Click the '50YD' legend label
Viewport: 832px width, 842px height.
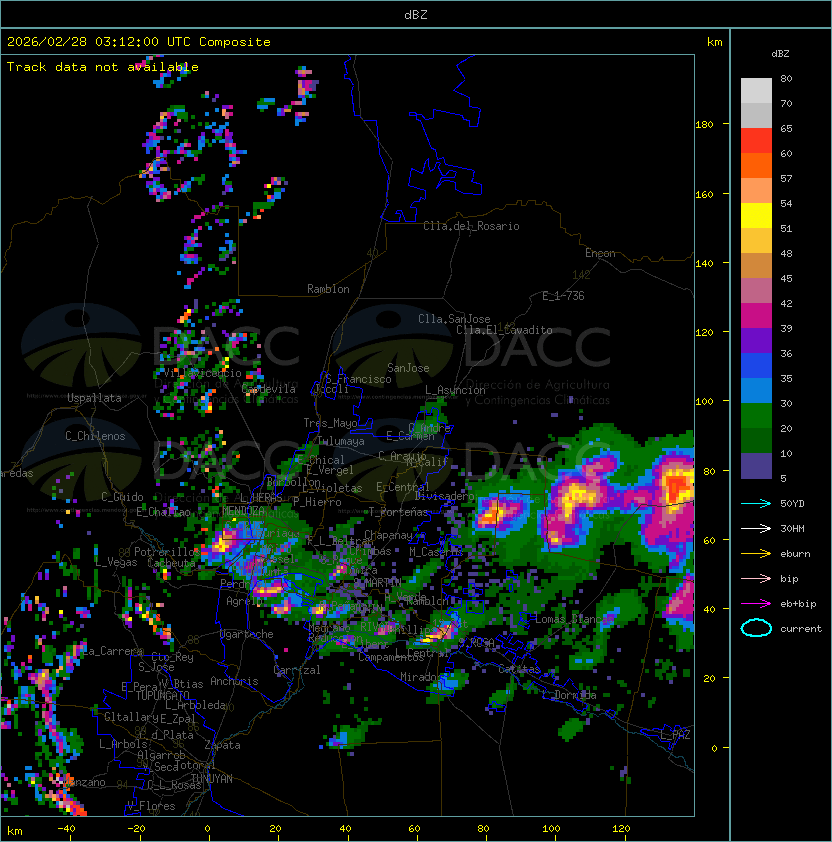(x=792, y=504)
